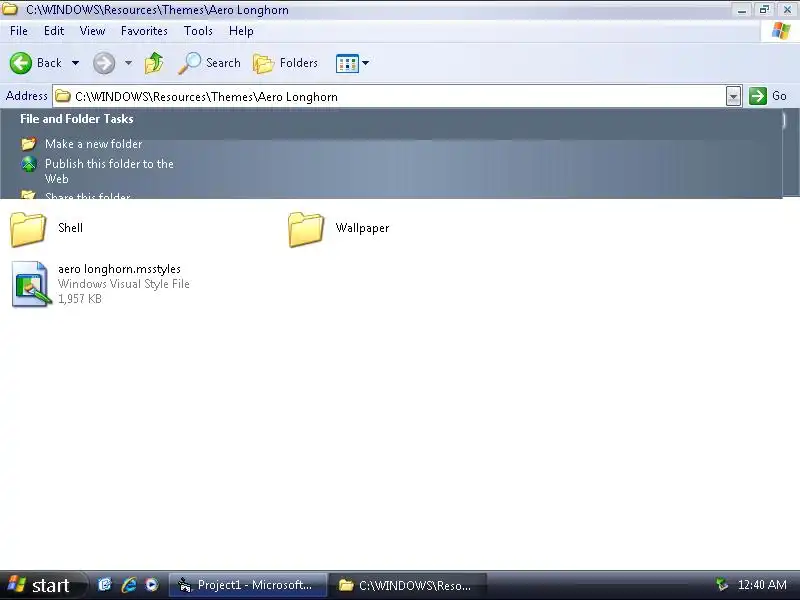800x600 pixels.
Task: Click the Search magnifier toolbar button
Action: pyautogui.click(x=209, y=63)
